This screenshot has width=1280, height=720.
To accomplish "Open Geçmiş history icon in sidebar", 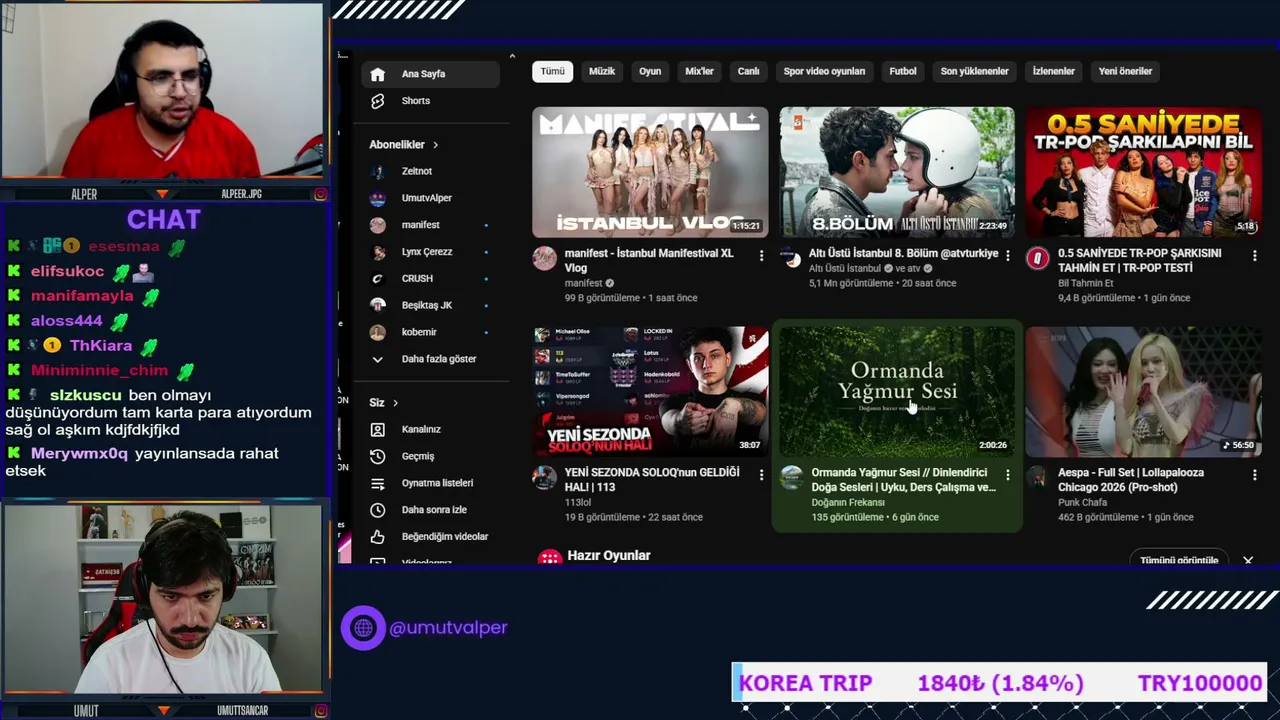I will click(377, 456).
